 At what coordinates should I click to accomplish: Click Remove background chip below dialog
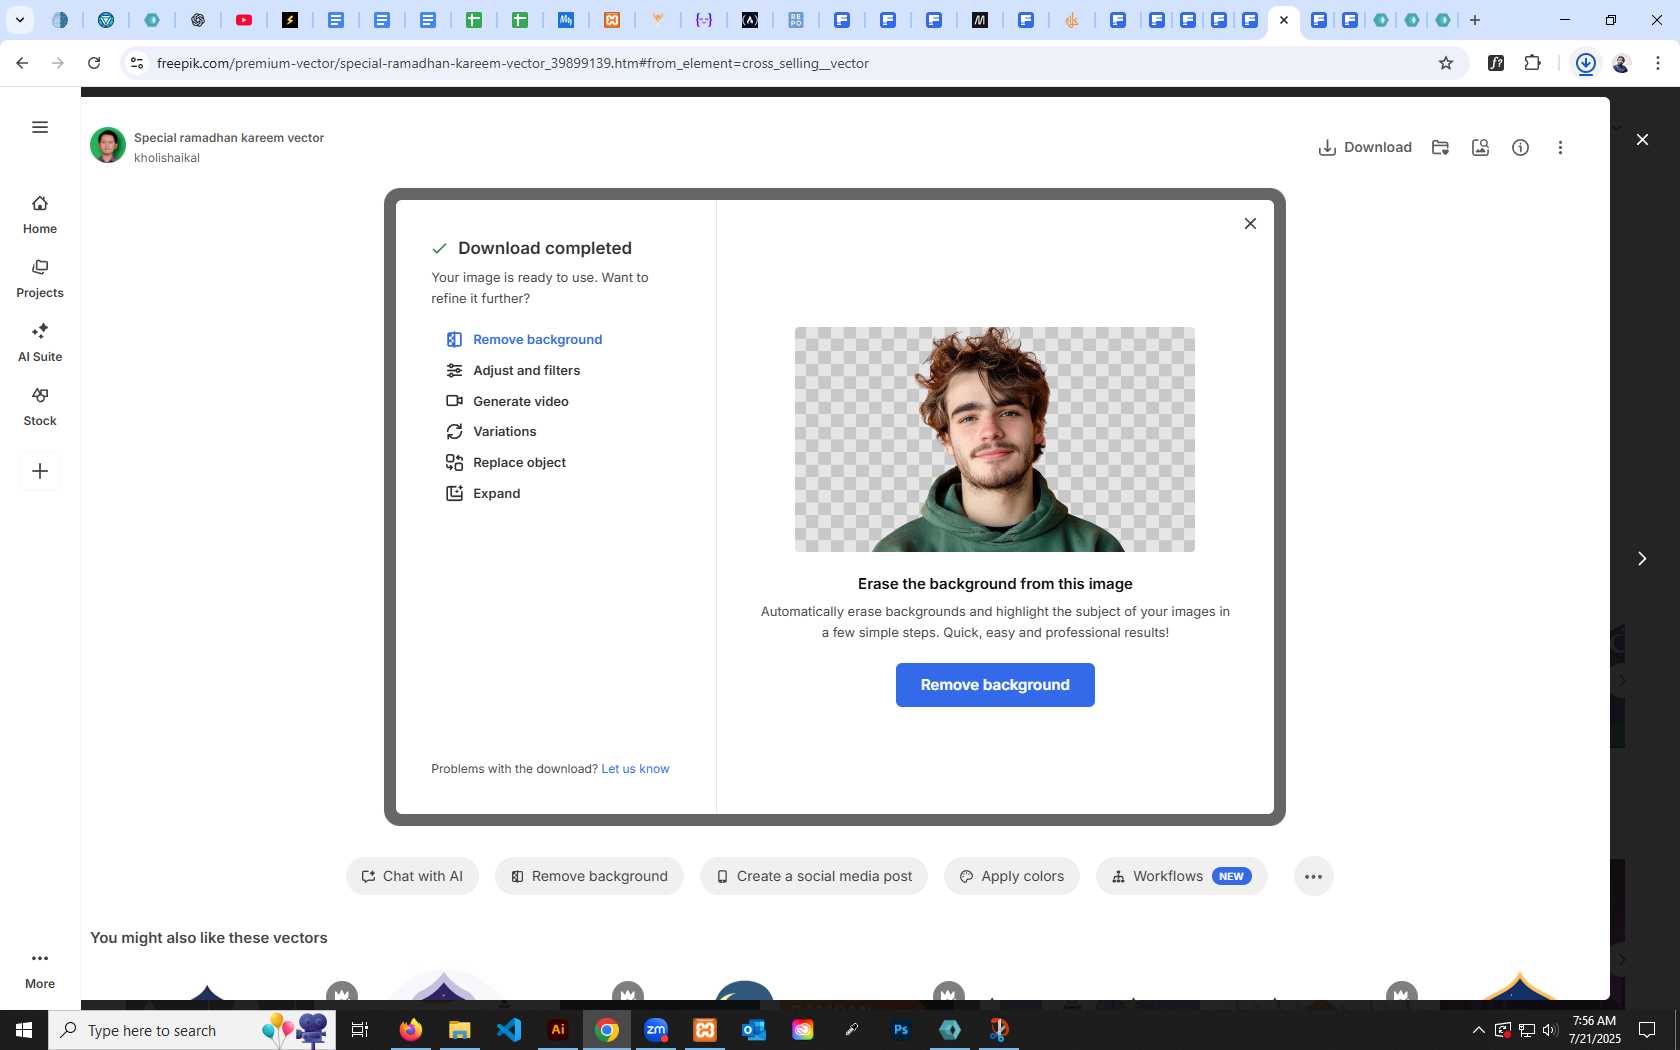(589, 877)
